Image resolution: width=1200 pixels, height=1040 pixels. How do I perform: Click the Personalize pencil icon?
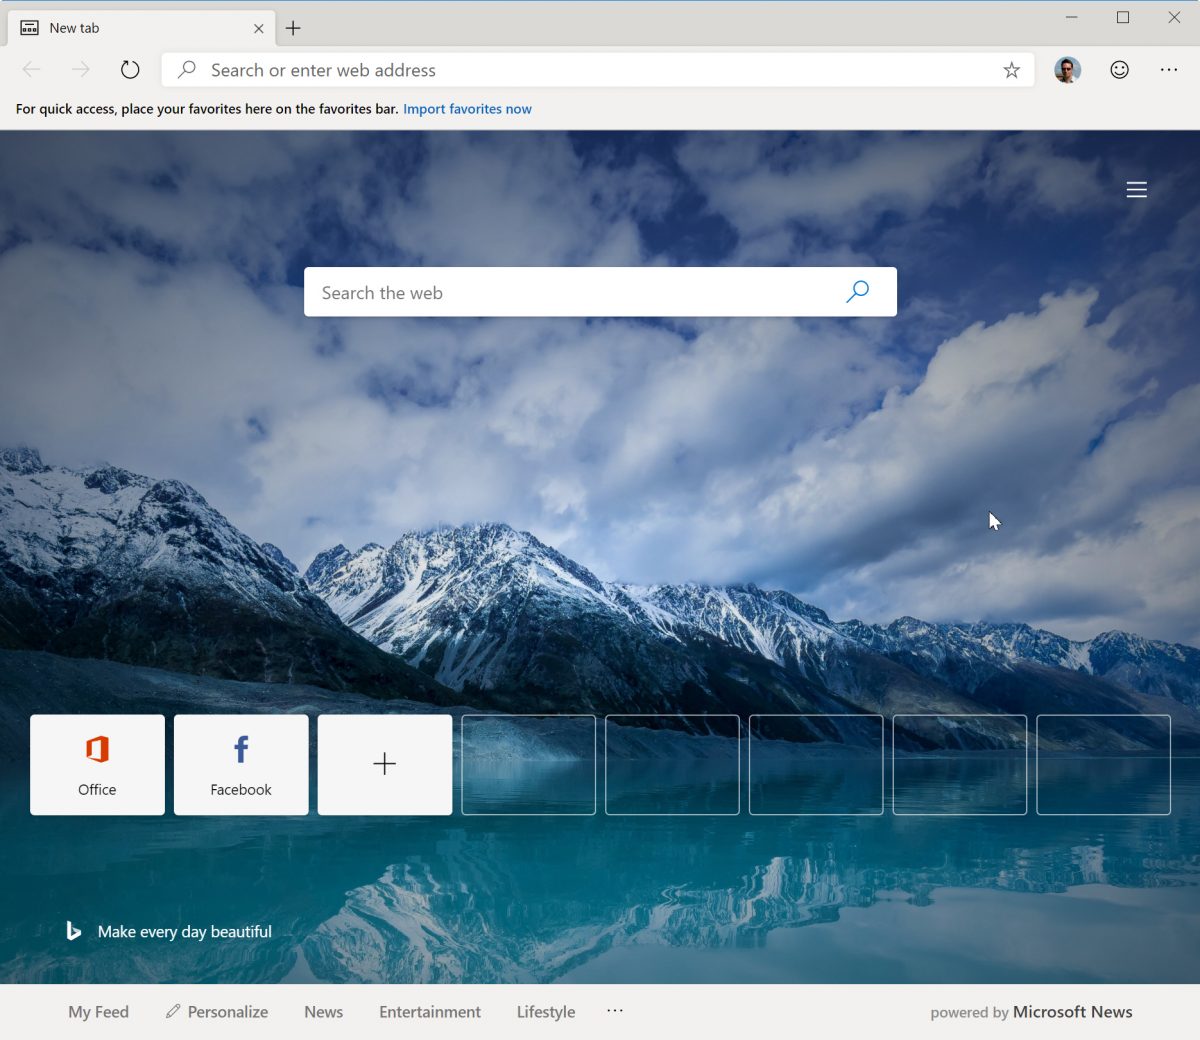coord(173,1011)
